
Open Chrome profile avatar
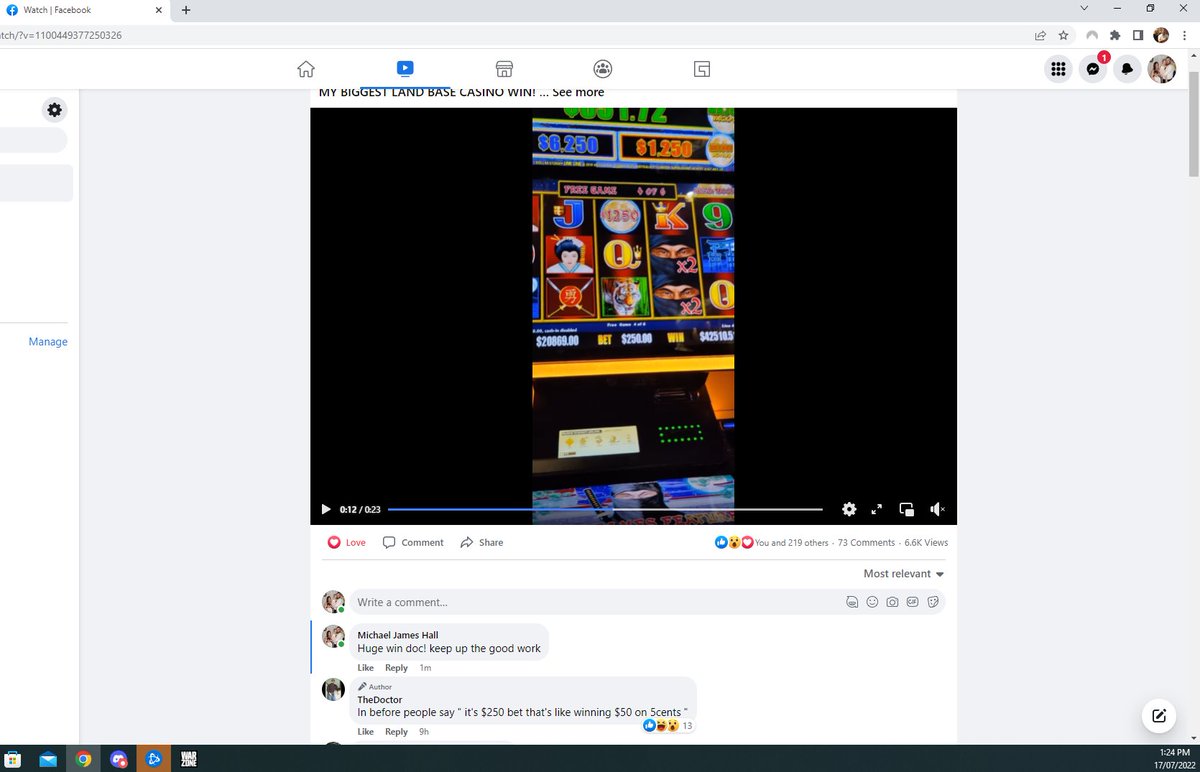point(1161,35)
